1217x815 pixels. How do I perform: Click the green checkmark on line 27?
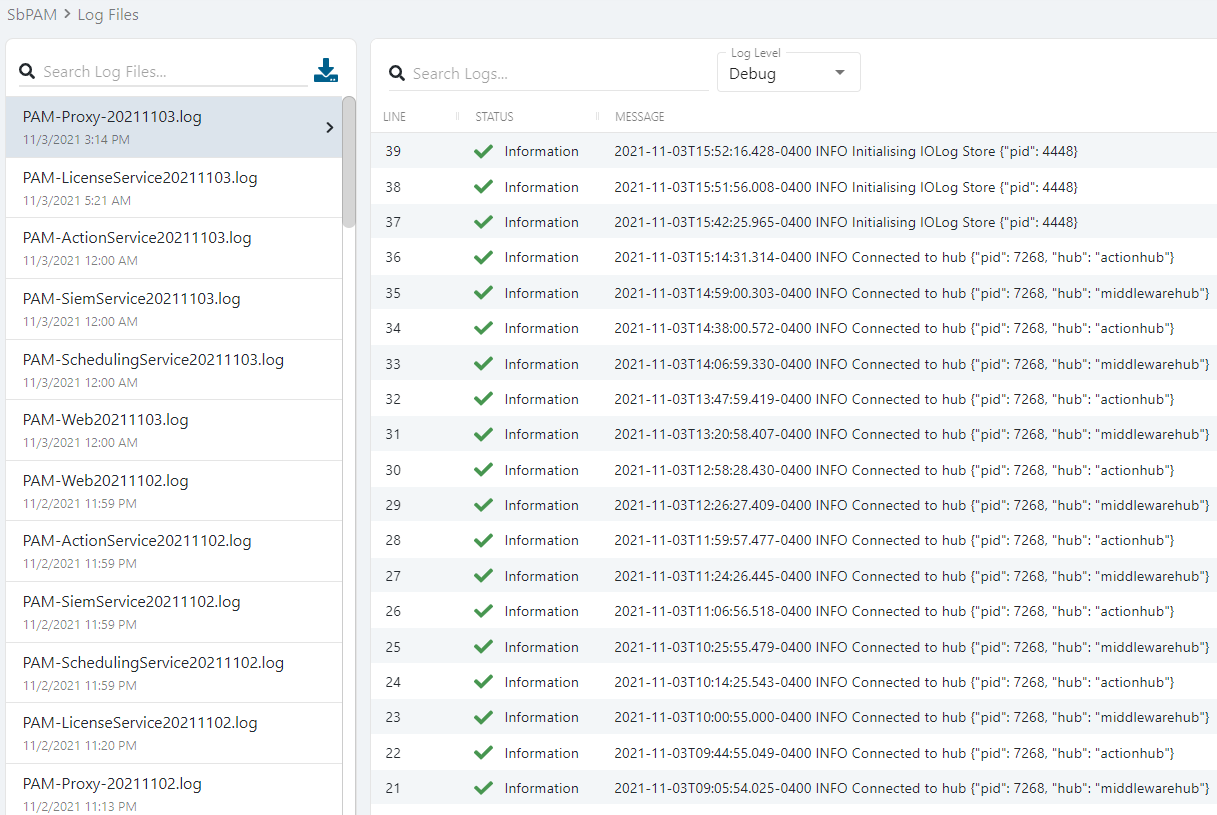tap(484, 576)
